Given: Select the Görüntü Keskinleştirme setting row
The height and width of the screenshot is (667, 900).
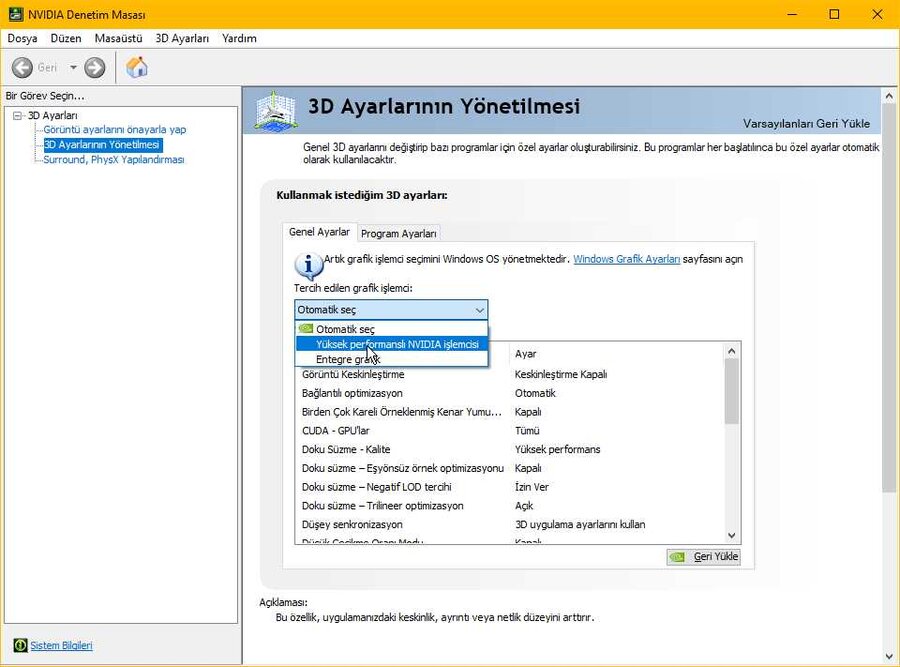Looking at the screenshot, I should [510, 374].
